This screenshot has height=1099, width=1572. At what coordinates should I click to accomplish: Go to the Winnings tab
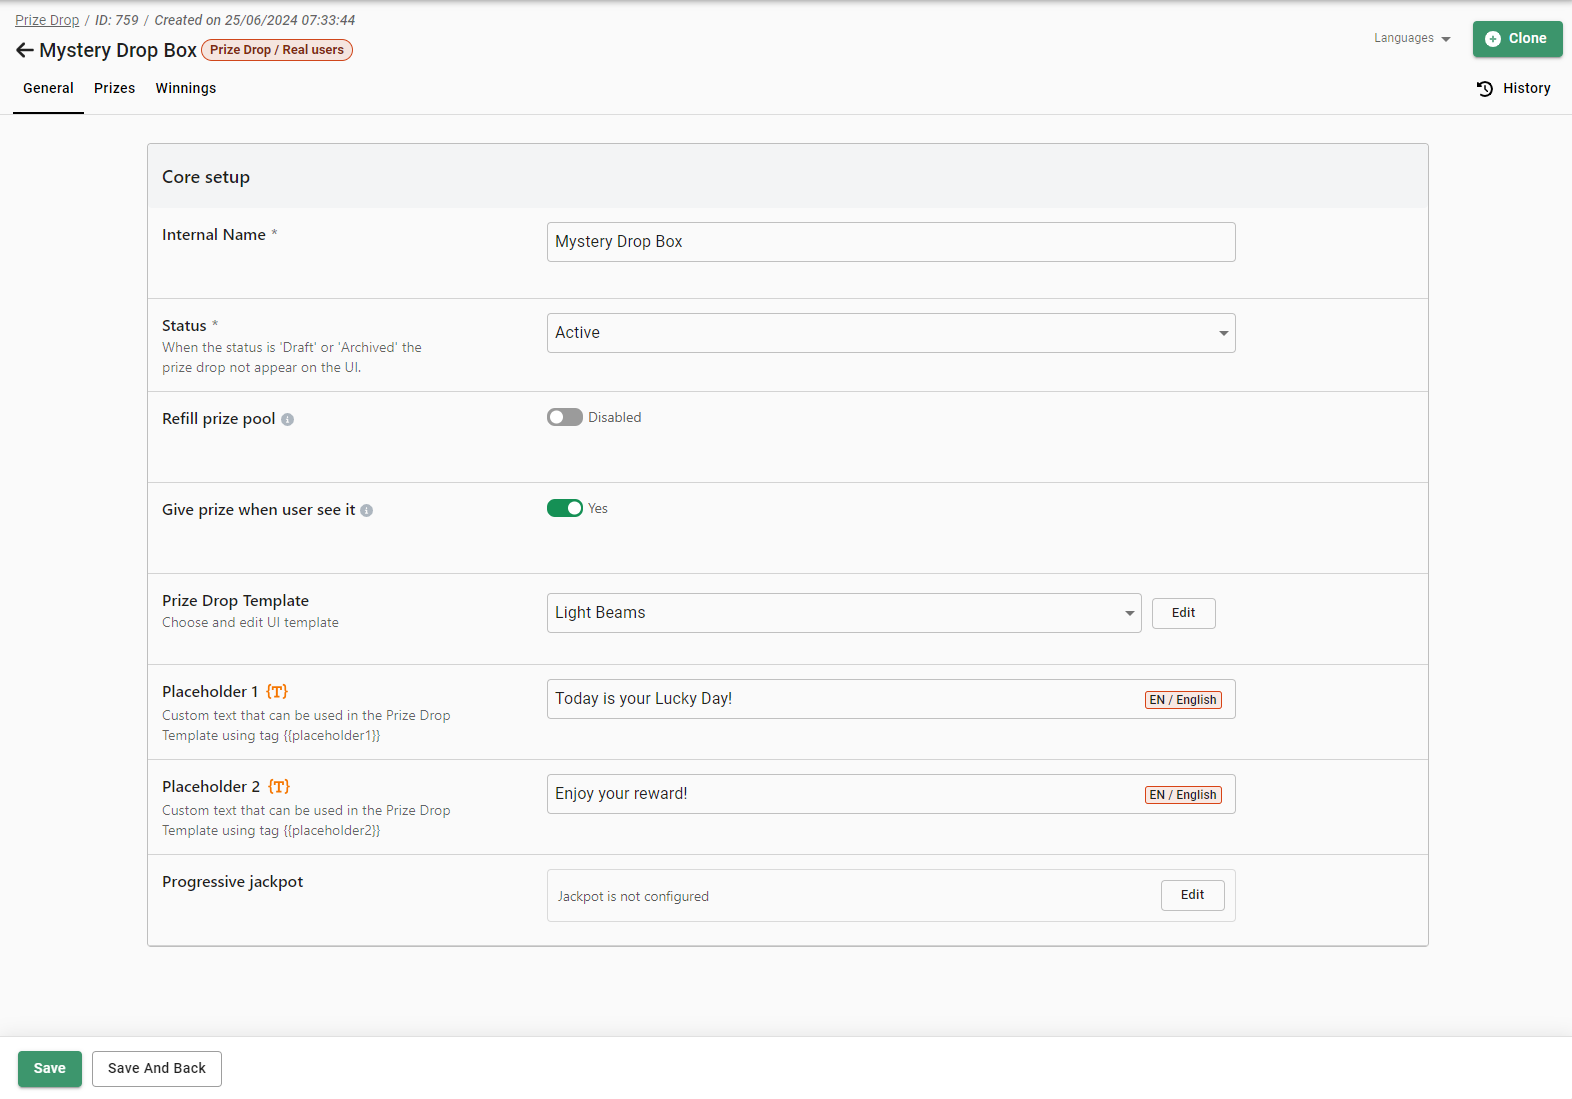185,89
